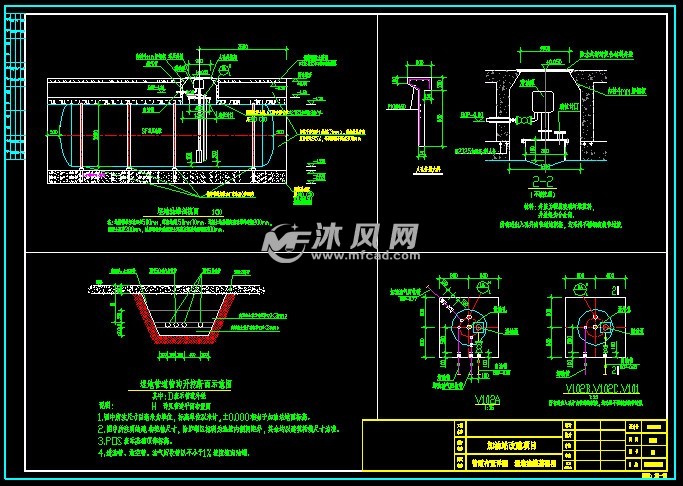Select the V102A plan view title

tap(487, 400)
